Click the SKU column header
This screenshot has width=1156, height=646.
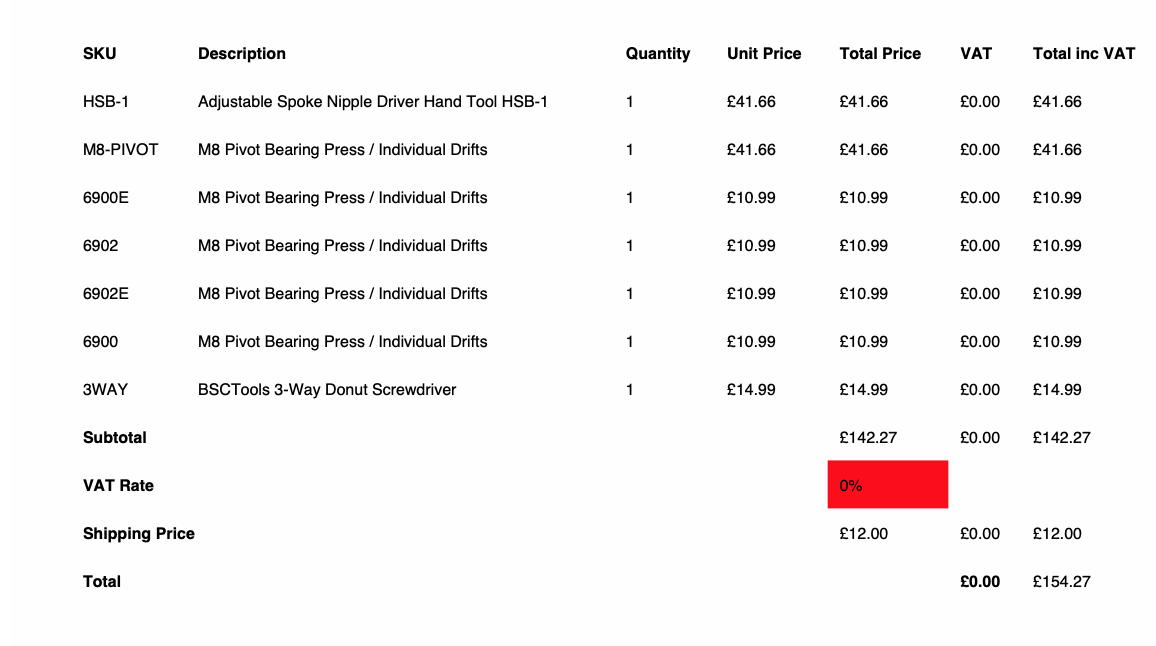pyautogui.click(x=99, y=53)
